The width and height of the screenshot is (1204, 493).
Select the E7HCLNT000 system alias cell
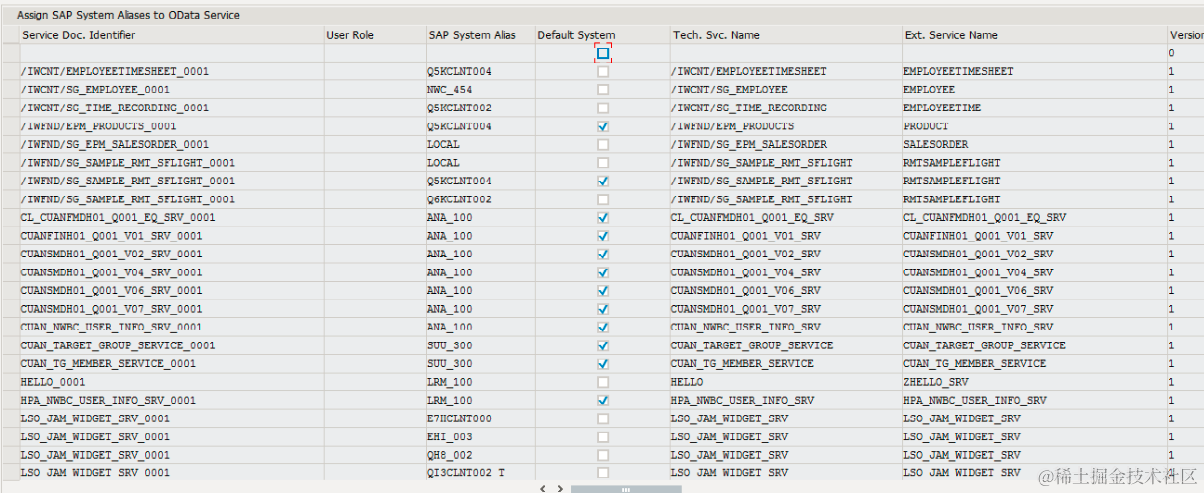tap(480, 418)
